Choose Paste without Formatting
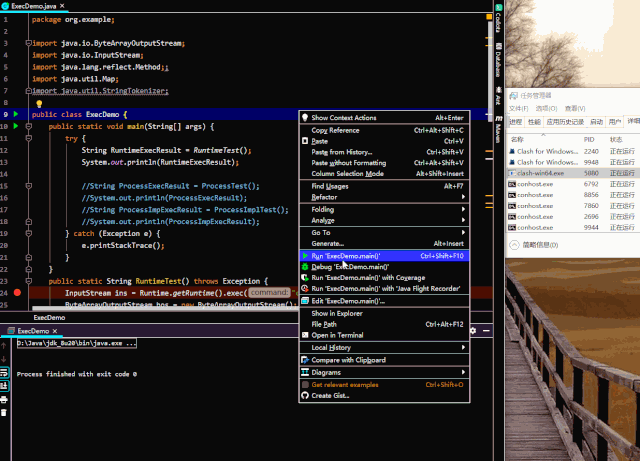 [384, 163]
